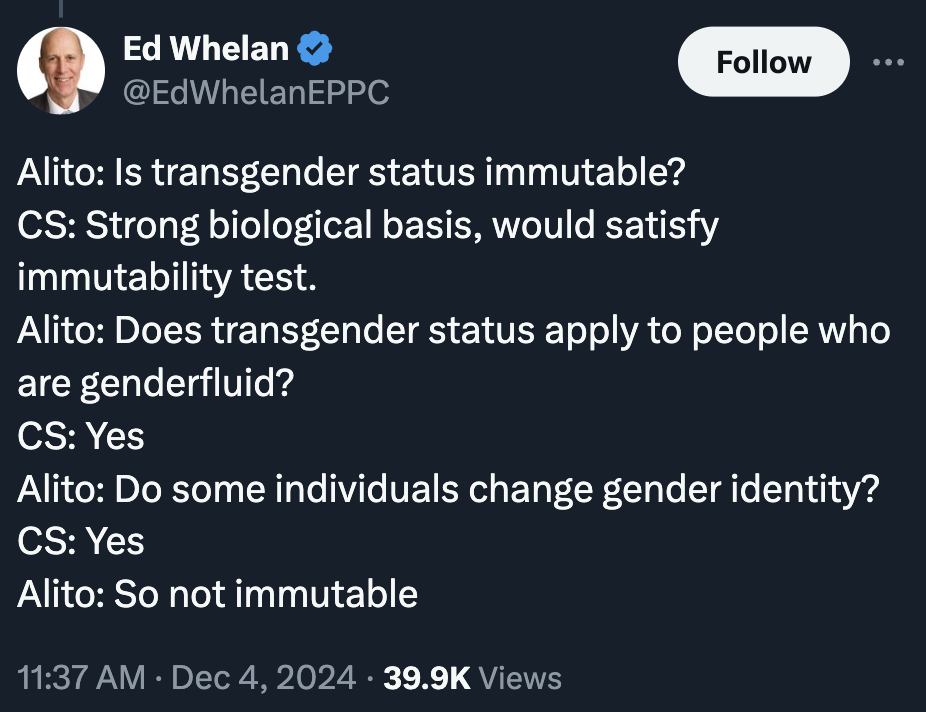
Task: Click the second 'CS: Yes' line
Action: pos(81,541)
